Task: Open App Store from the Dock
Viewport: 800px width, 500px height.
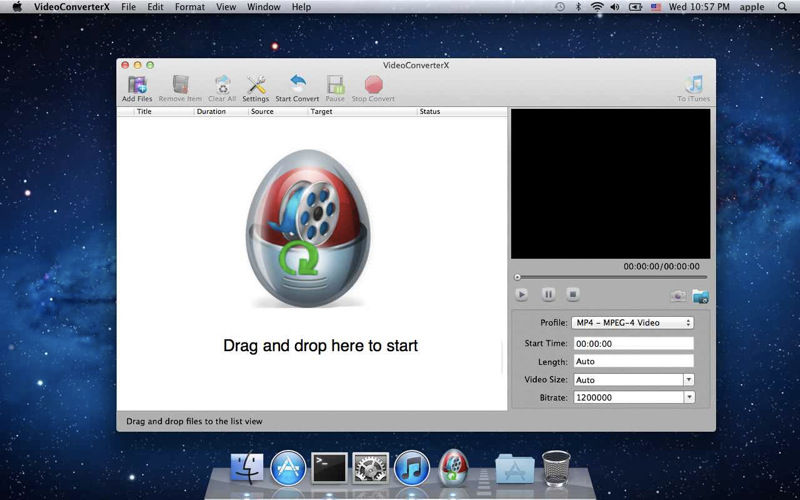Action: pyautogui.click(x=288, y=468)
